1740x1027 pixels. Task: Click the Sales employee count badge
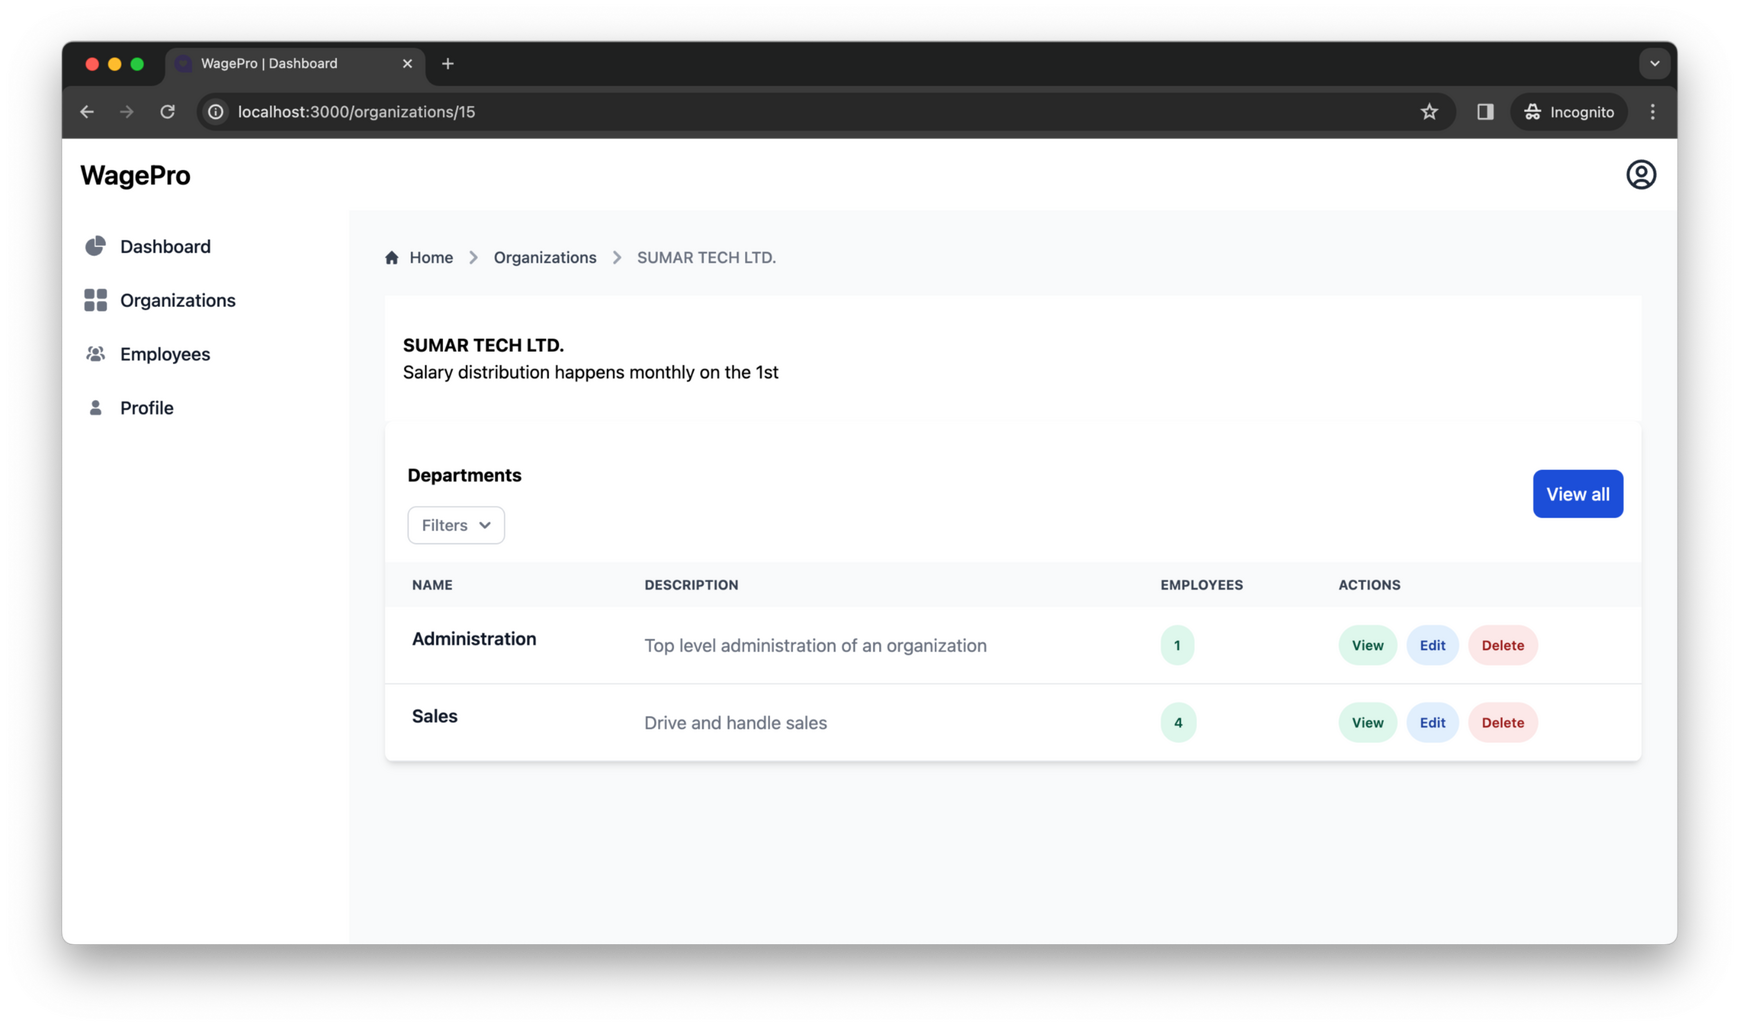(x=1178, y=722)
